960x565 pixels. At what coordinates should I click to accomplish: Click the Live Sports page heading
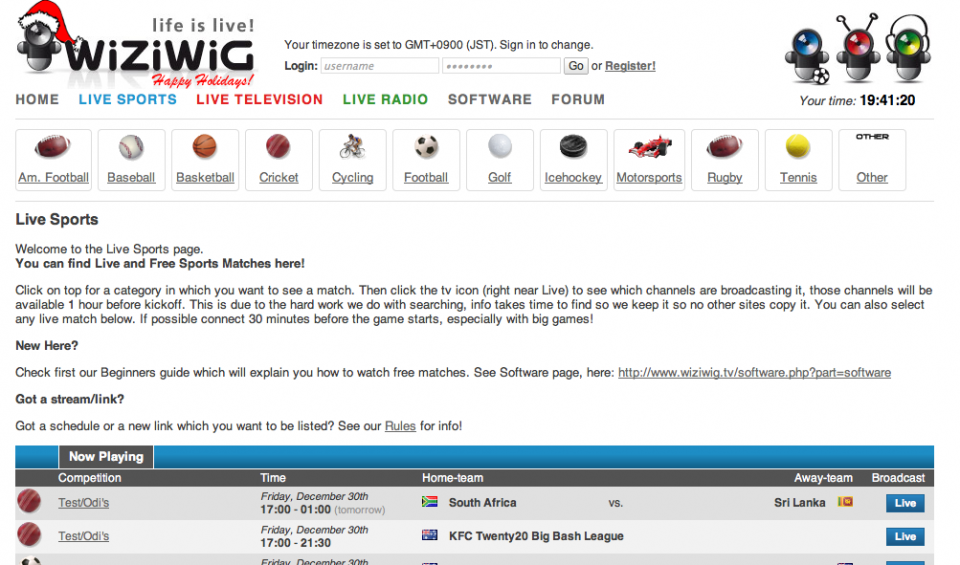(x=57, y=219)
